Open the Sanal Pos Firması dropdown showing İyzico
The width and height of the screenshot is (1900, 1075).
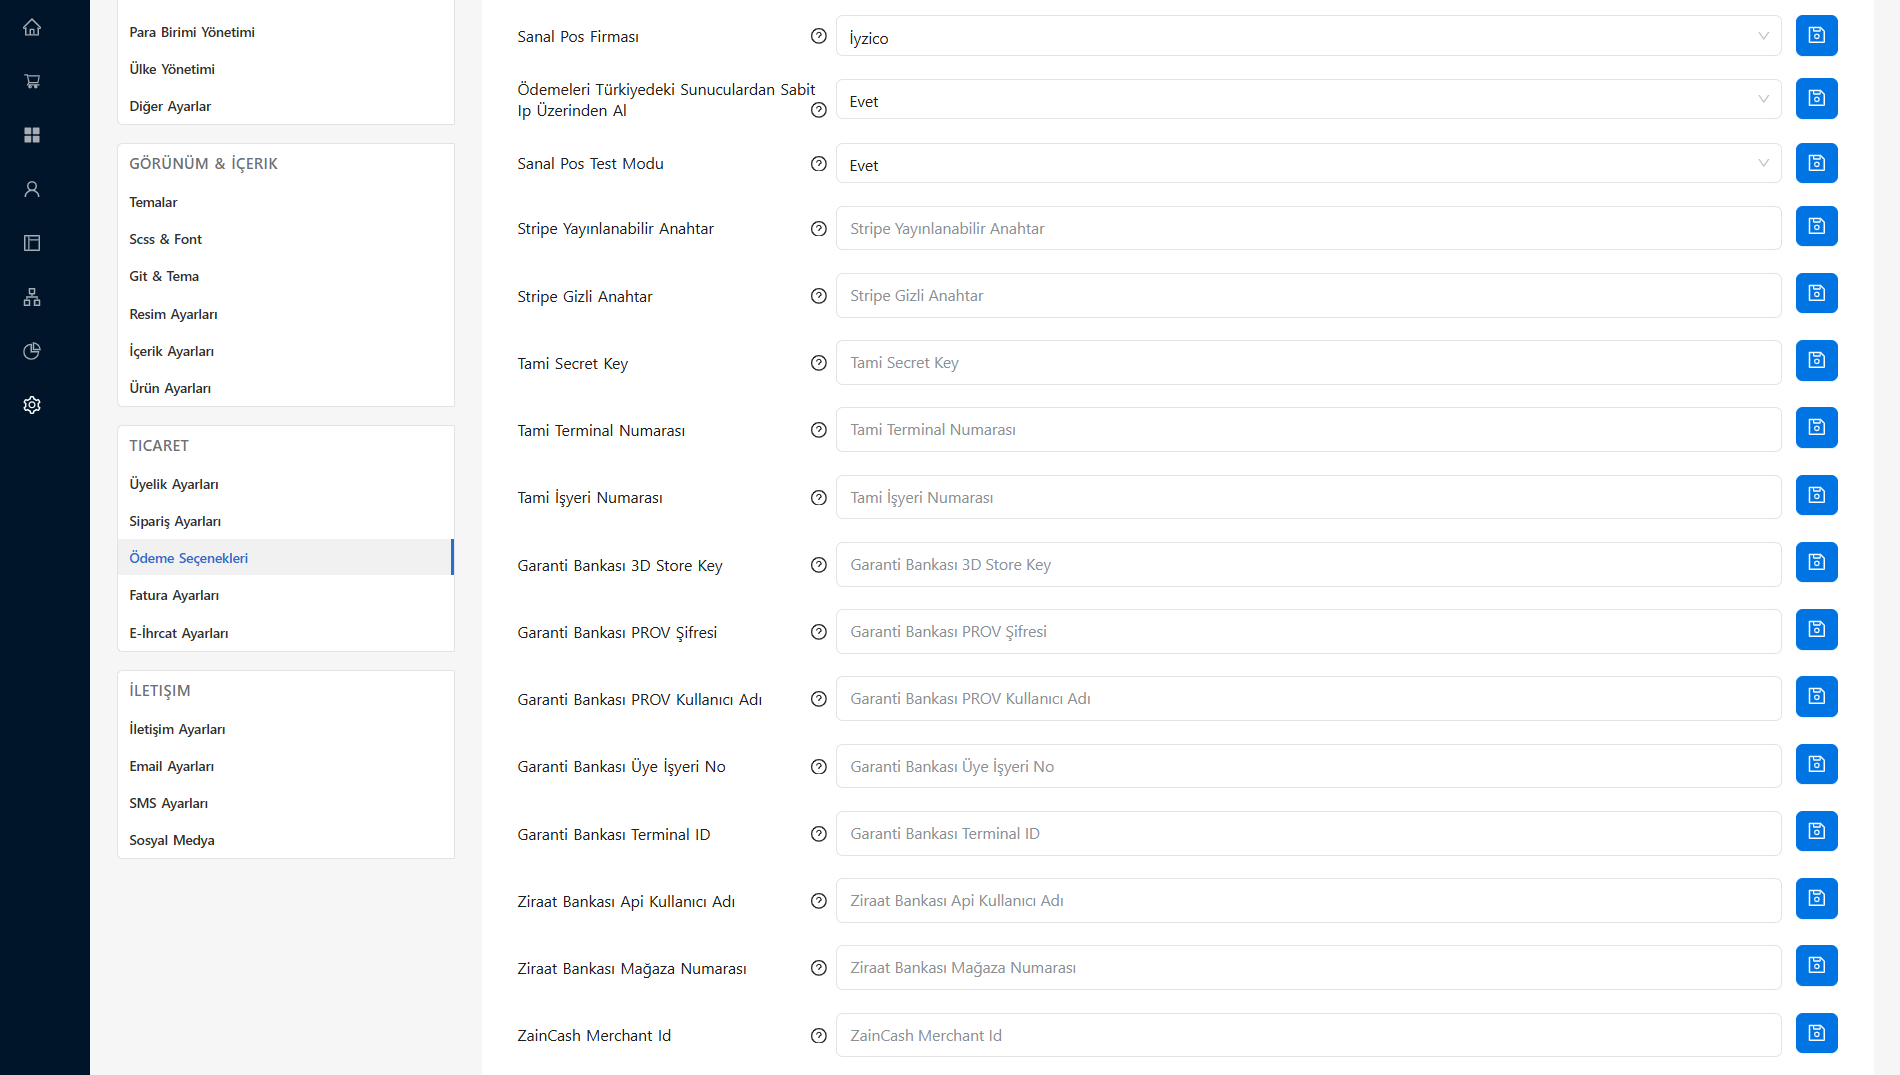(1308, 36)
